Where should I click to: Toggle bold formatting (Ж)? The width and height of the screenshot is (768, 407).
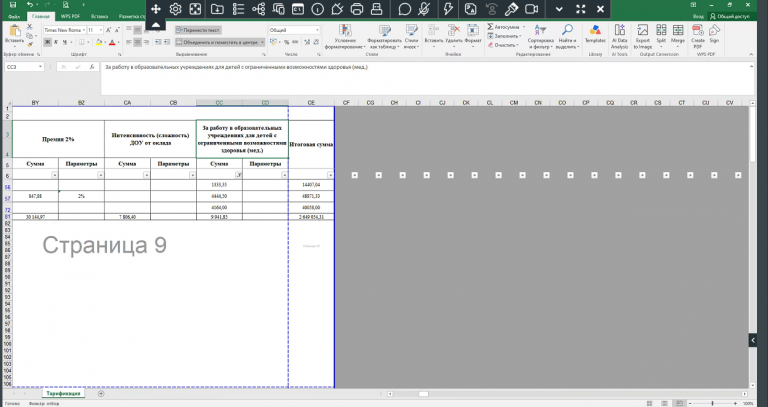click(x=48, y=42)
